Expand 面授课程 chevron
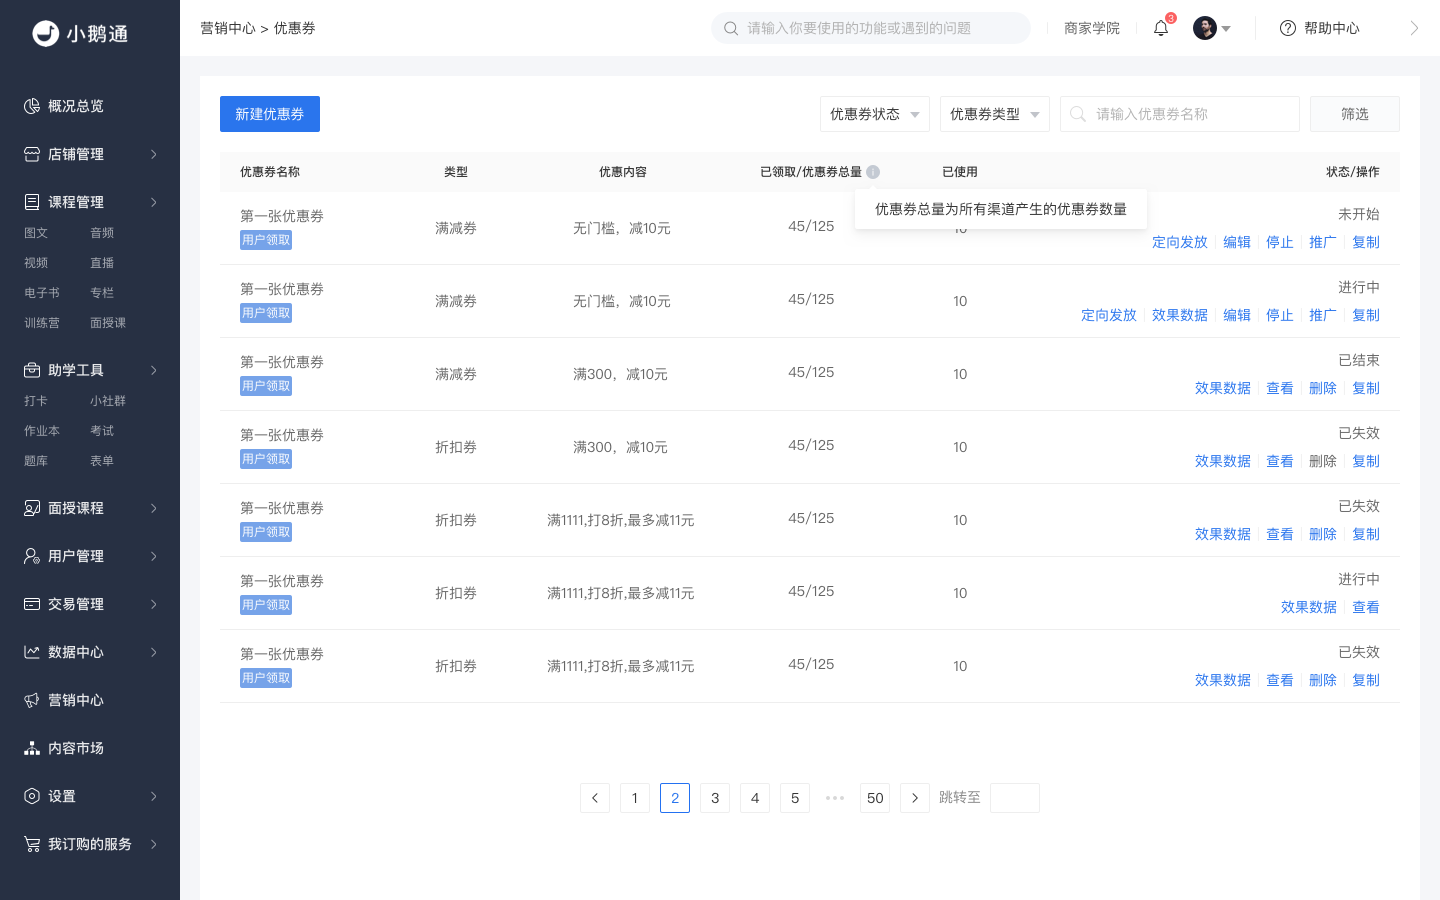Screen dimensions: 1440x900 (154, 508)
